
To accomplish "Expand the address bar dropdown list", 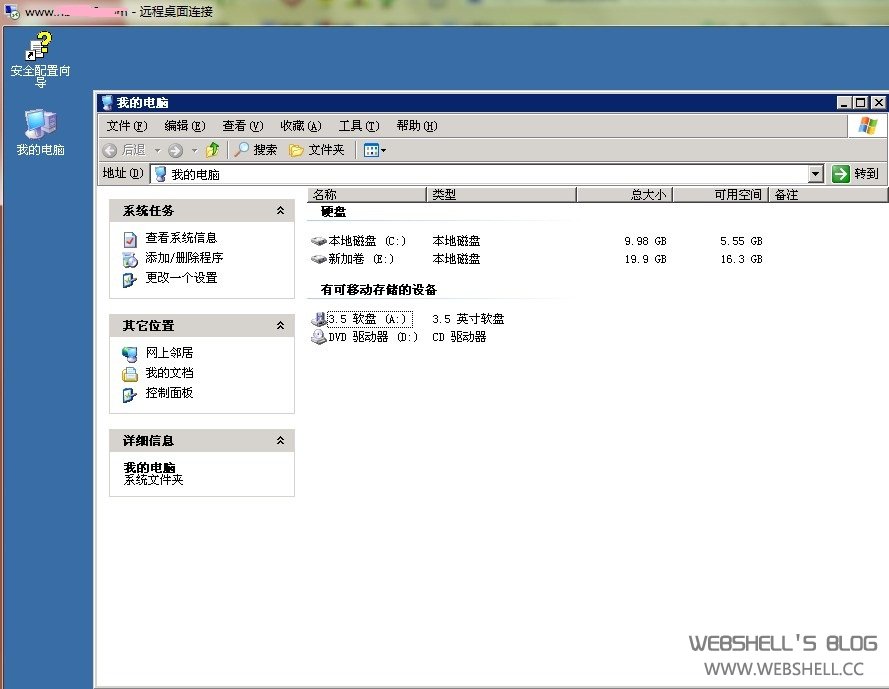I will [x=815, y=174].
